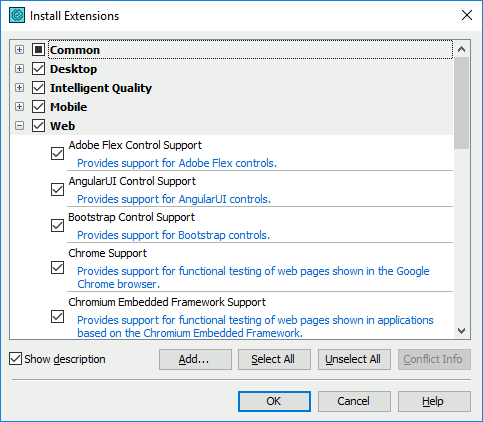Click the Cancel button

[354, 401]
